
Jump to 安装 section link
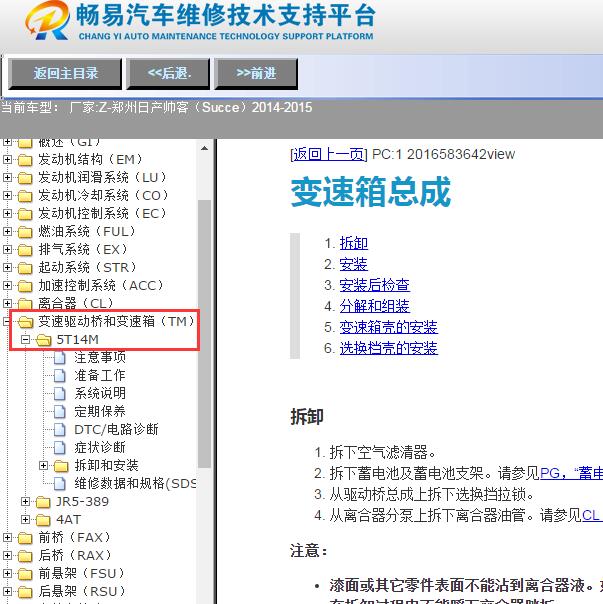pos(354,264)
